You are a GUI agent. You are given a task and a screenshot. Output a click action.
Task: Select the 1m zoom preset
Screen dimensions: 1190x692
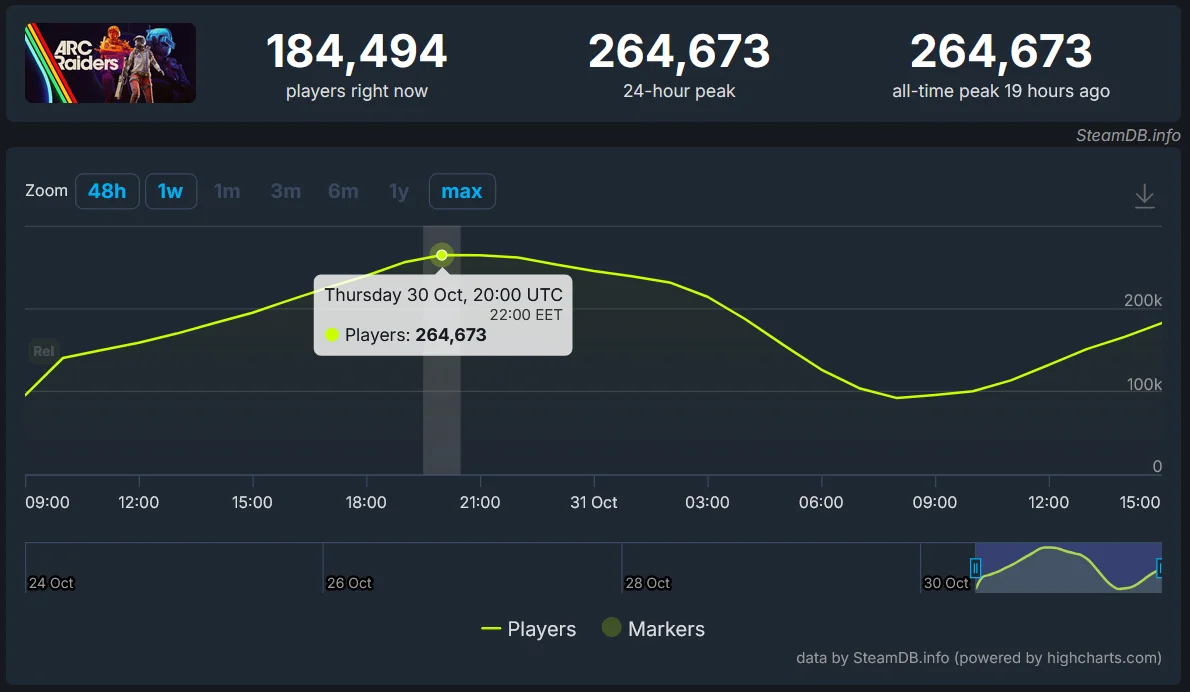(227, 191)
